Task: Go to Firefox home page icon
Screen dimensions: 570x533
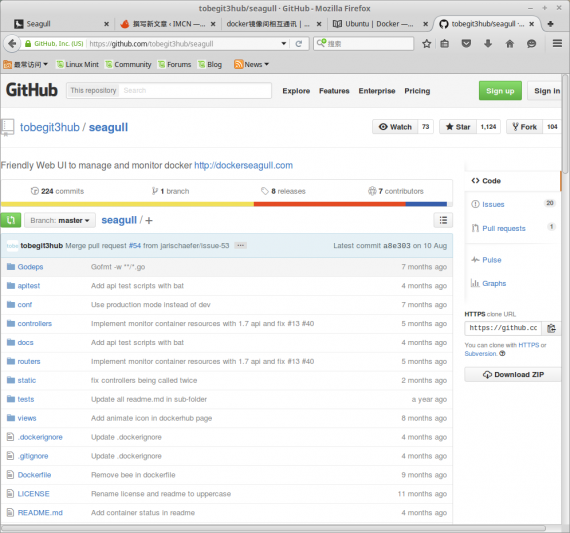Action: tap(510, 44)
